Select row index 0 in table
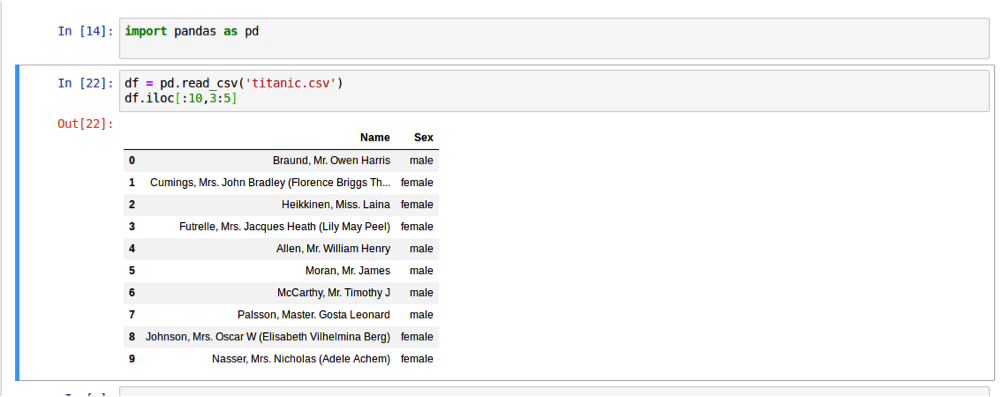Screen dimensions: 1004x397 pos(132,160)
